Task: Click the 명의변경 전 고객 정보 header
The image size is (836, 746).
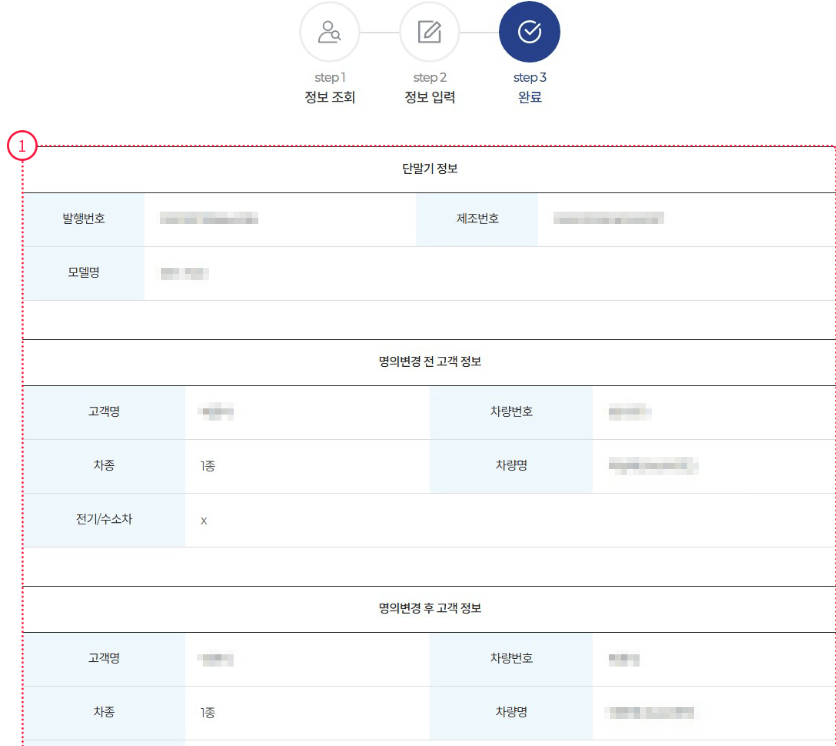Action: [x=428, y=362]
